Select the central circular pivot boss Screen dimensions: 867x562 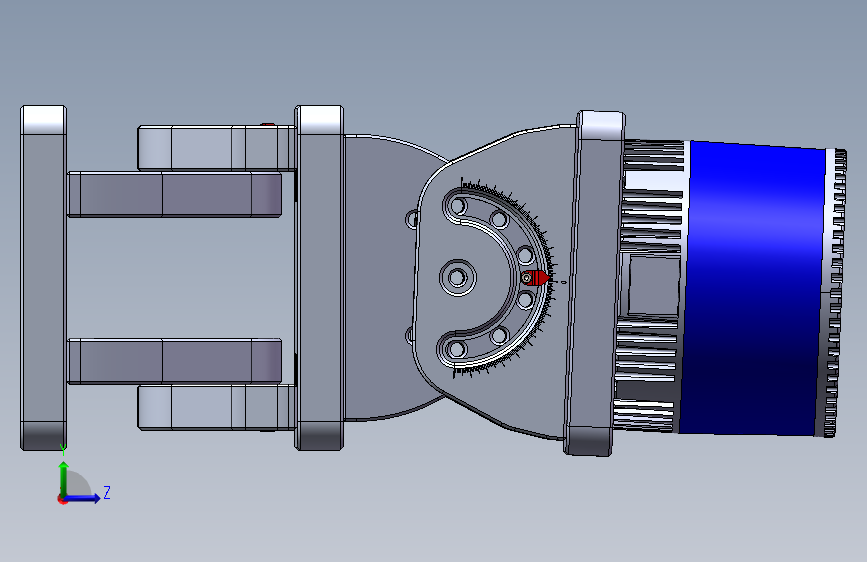458,277
